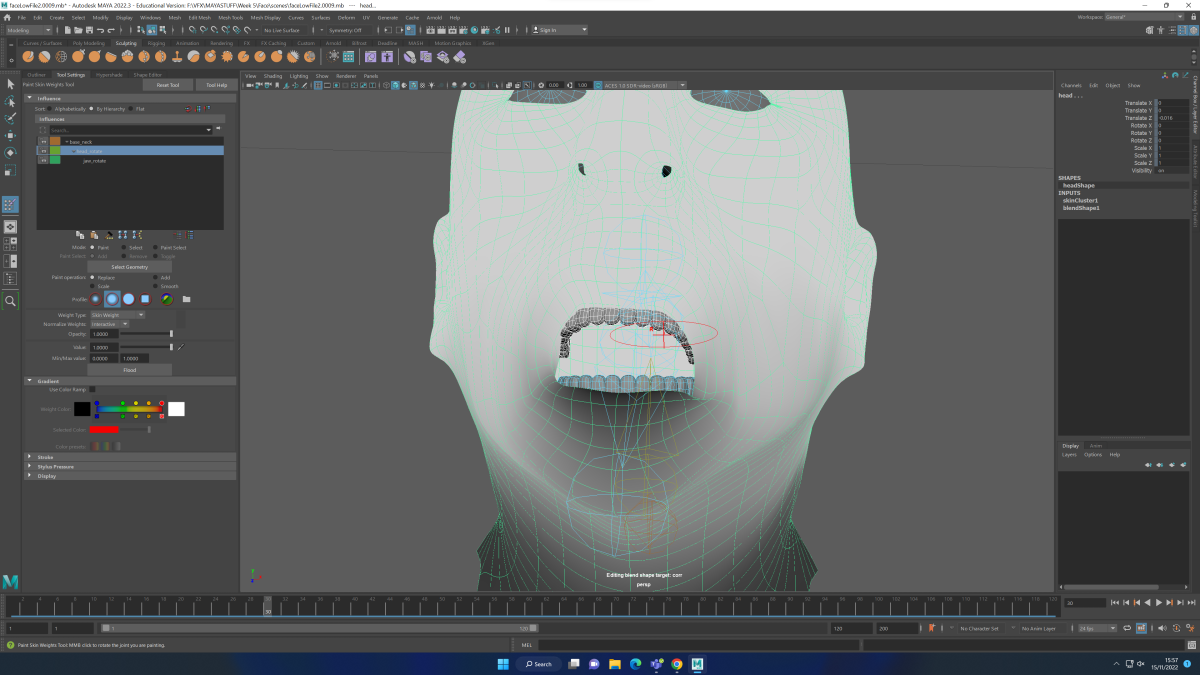Switch Mode to Select
The height and width of the screenshot is (675, 1200).
[x=124, y=248]
